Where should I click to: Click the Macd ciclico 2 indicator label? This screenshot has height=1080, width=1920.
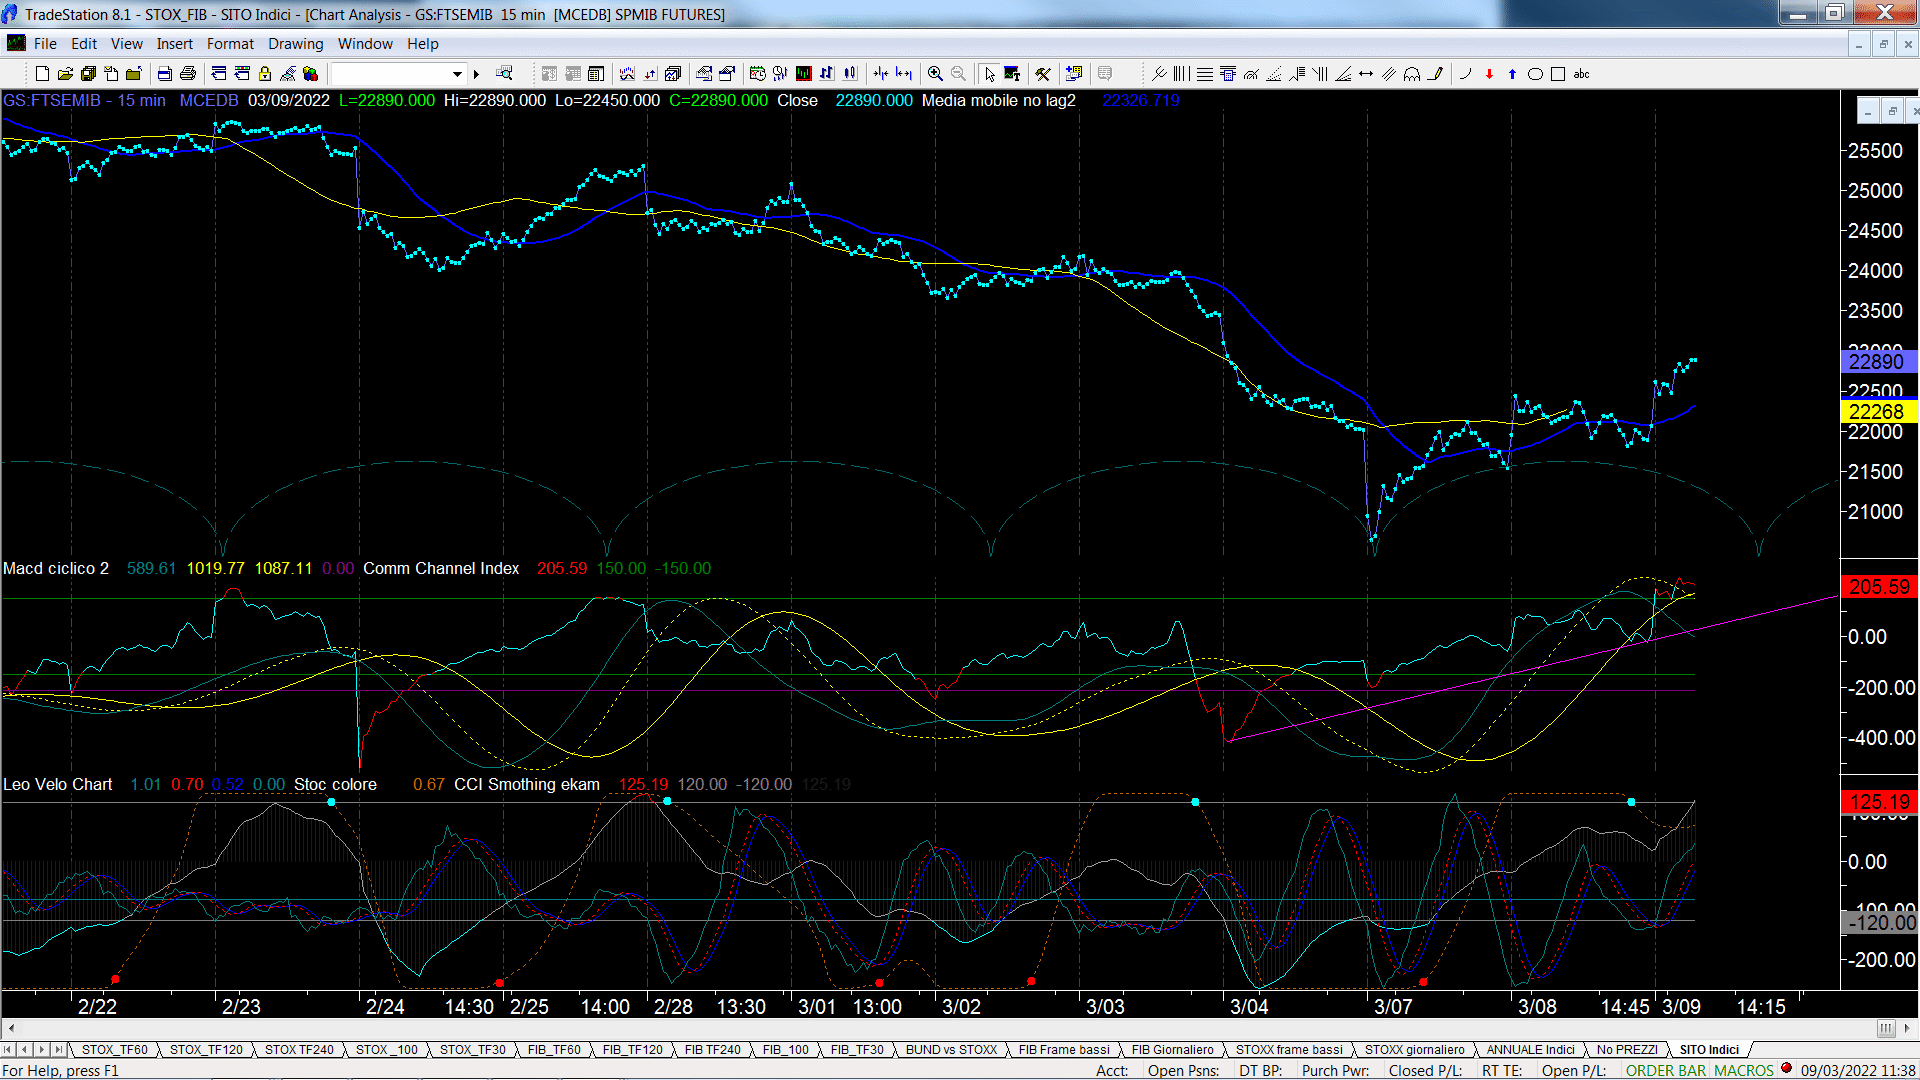56,568
